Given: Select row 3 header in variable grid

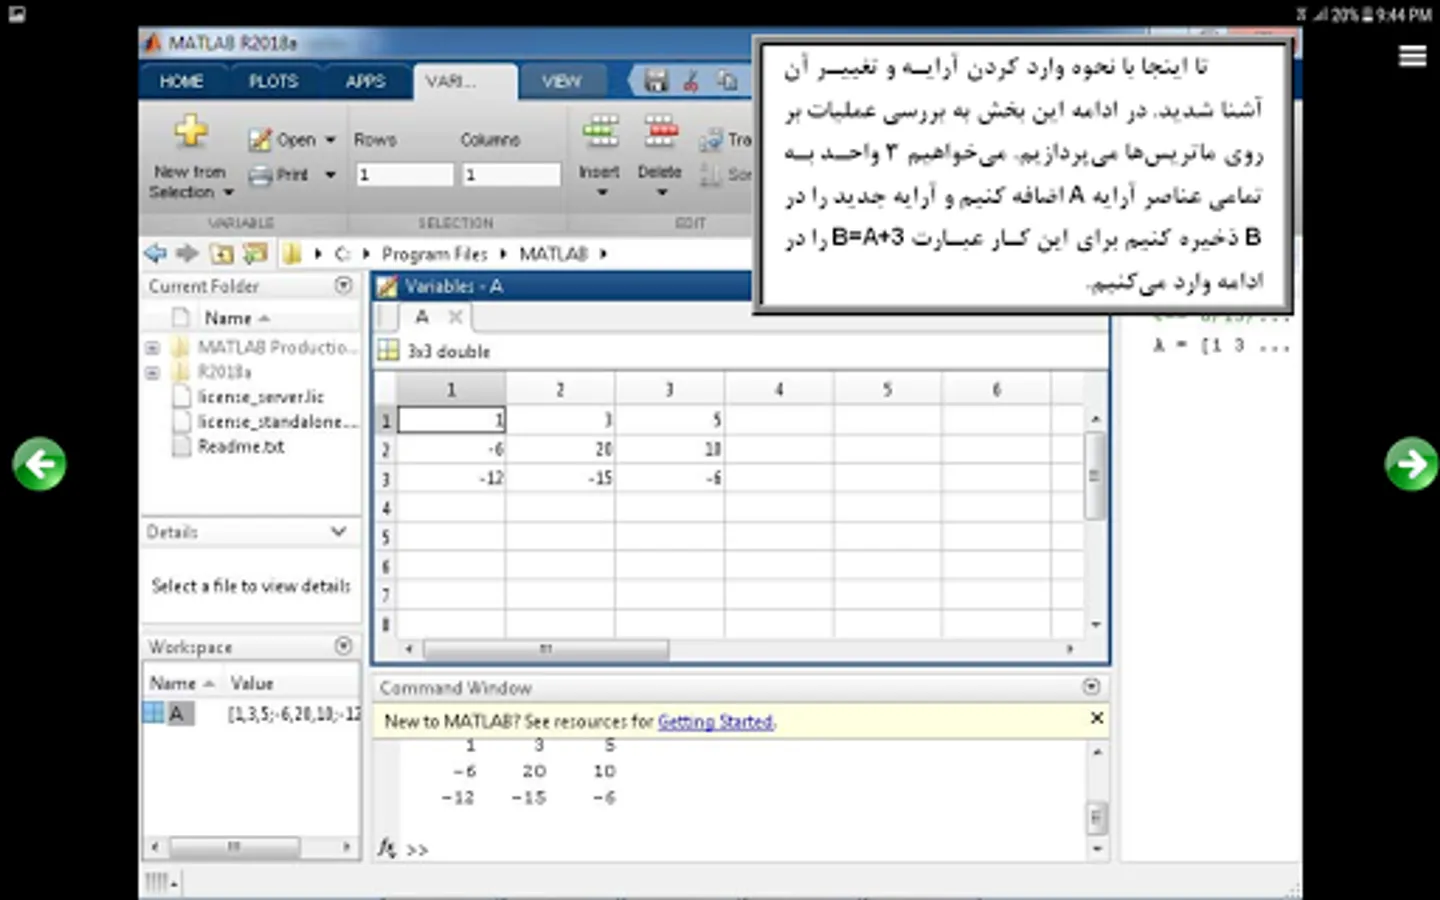Looking at the screenshot, I should [x=386, y=479].
